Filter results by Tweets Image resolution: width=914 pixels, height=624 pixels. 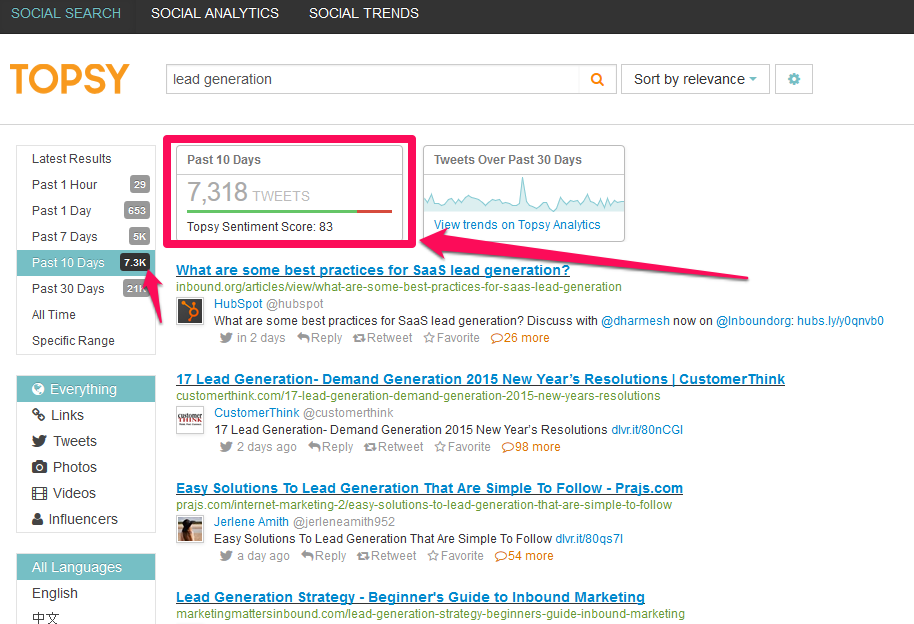pos(86,441)
